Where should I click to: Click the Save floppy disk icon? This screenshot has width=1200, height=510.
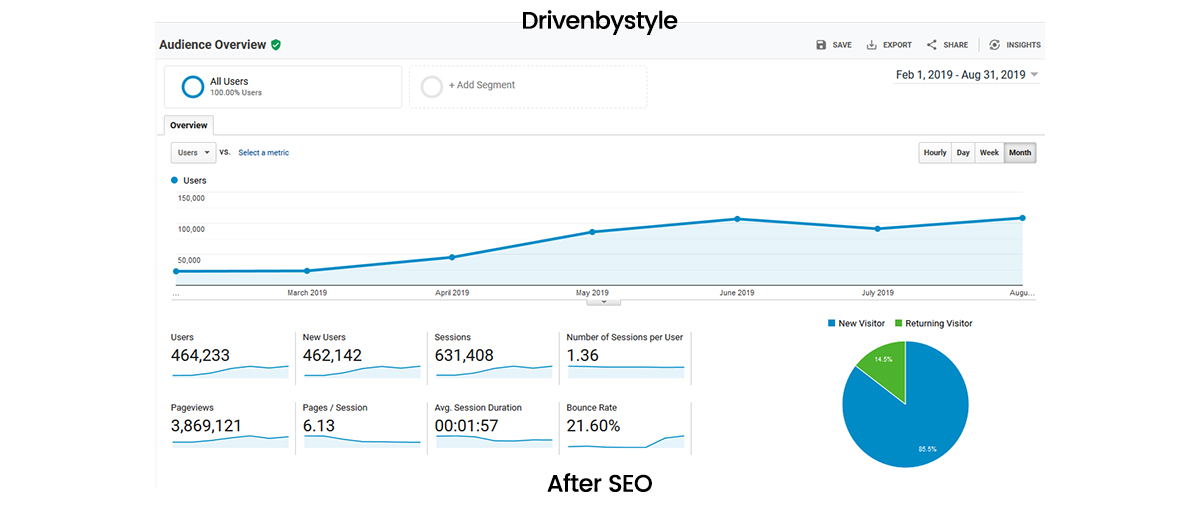click(x=821, y=45)
